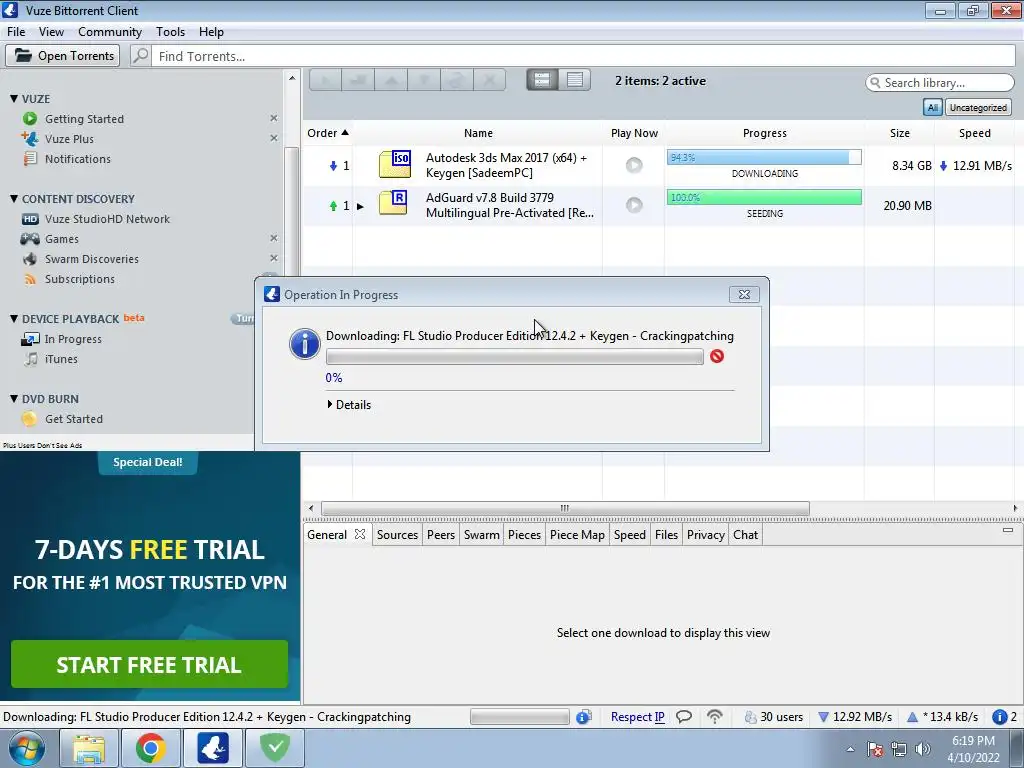Minimize the bottom details panel
This screenshot has height=768, width=1024.
pyautogui.click(x=1008, y=530)
